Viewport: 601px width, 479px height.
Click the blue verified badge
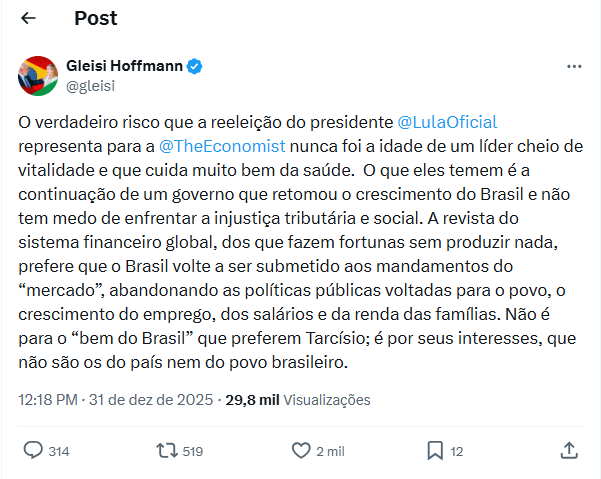coord(196,66)
